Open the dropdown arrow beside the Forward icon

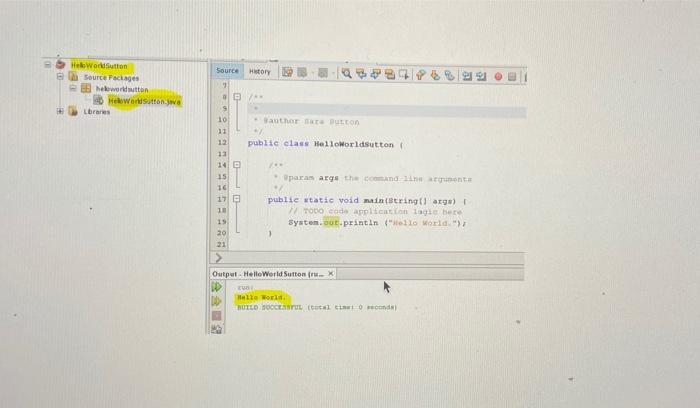(333, 73)
